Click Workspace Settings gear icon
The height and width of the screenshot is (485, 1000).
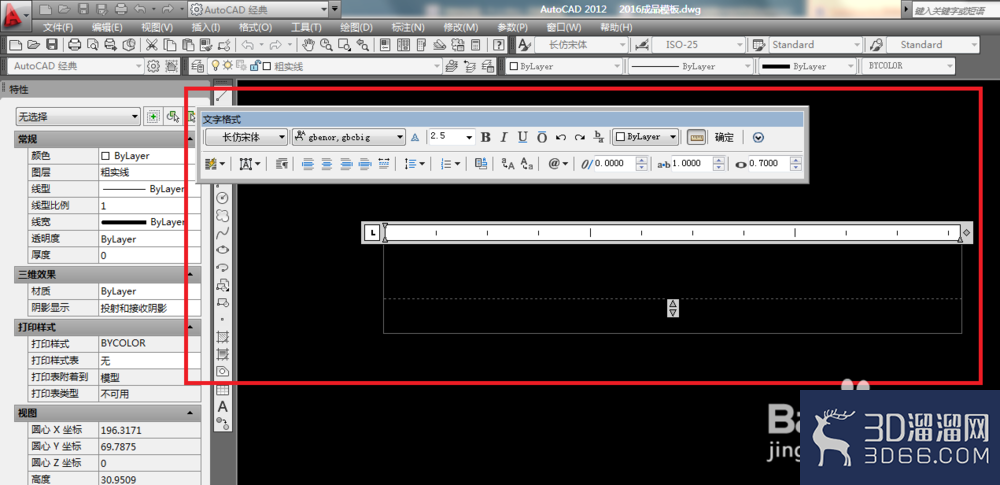tap(152, 66)
